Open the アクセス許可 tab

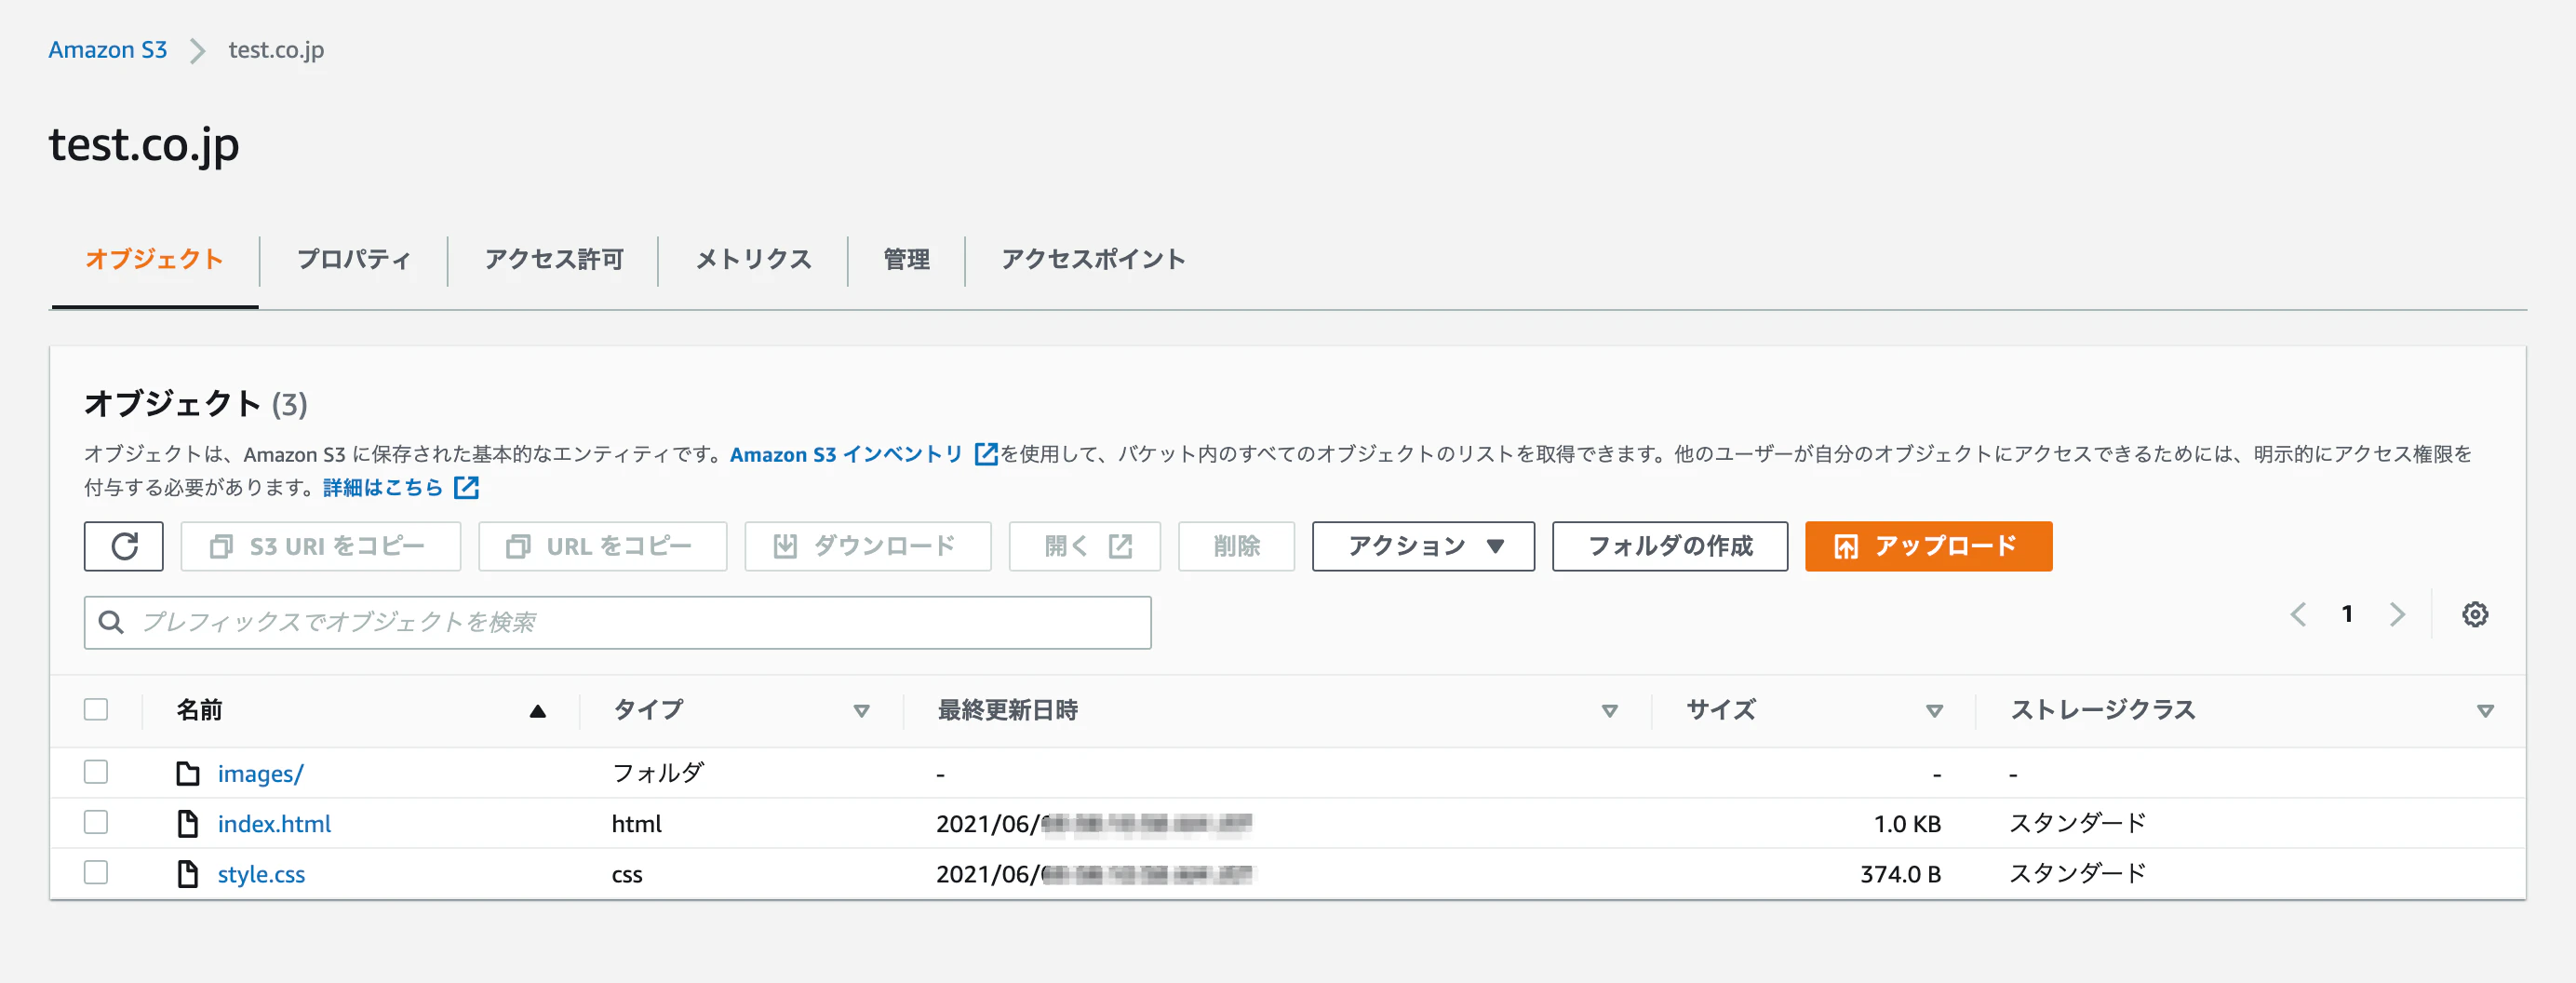point(554,259)
